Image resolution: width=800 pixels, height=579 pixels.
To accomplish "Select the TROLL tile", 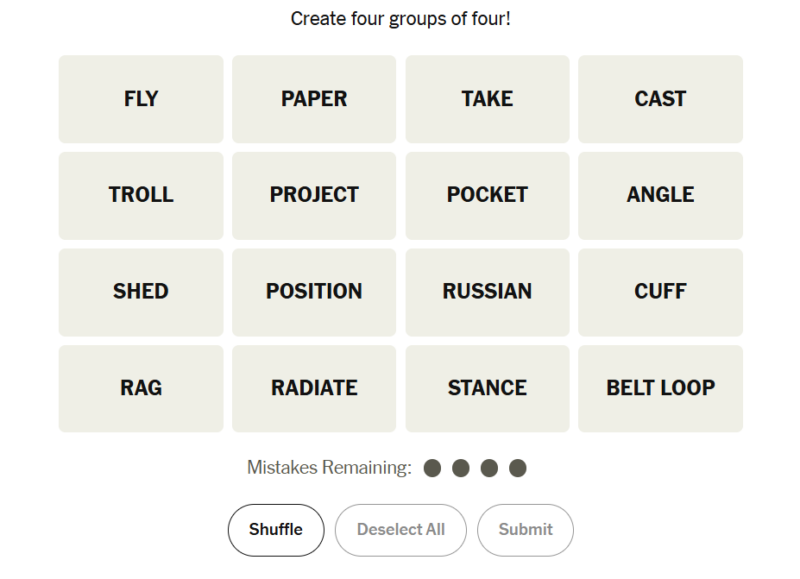I will (141, 195).
